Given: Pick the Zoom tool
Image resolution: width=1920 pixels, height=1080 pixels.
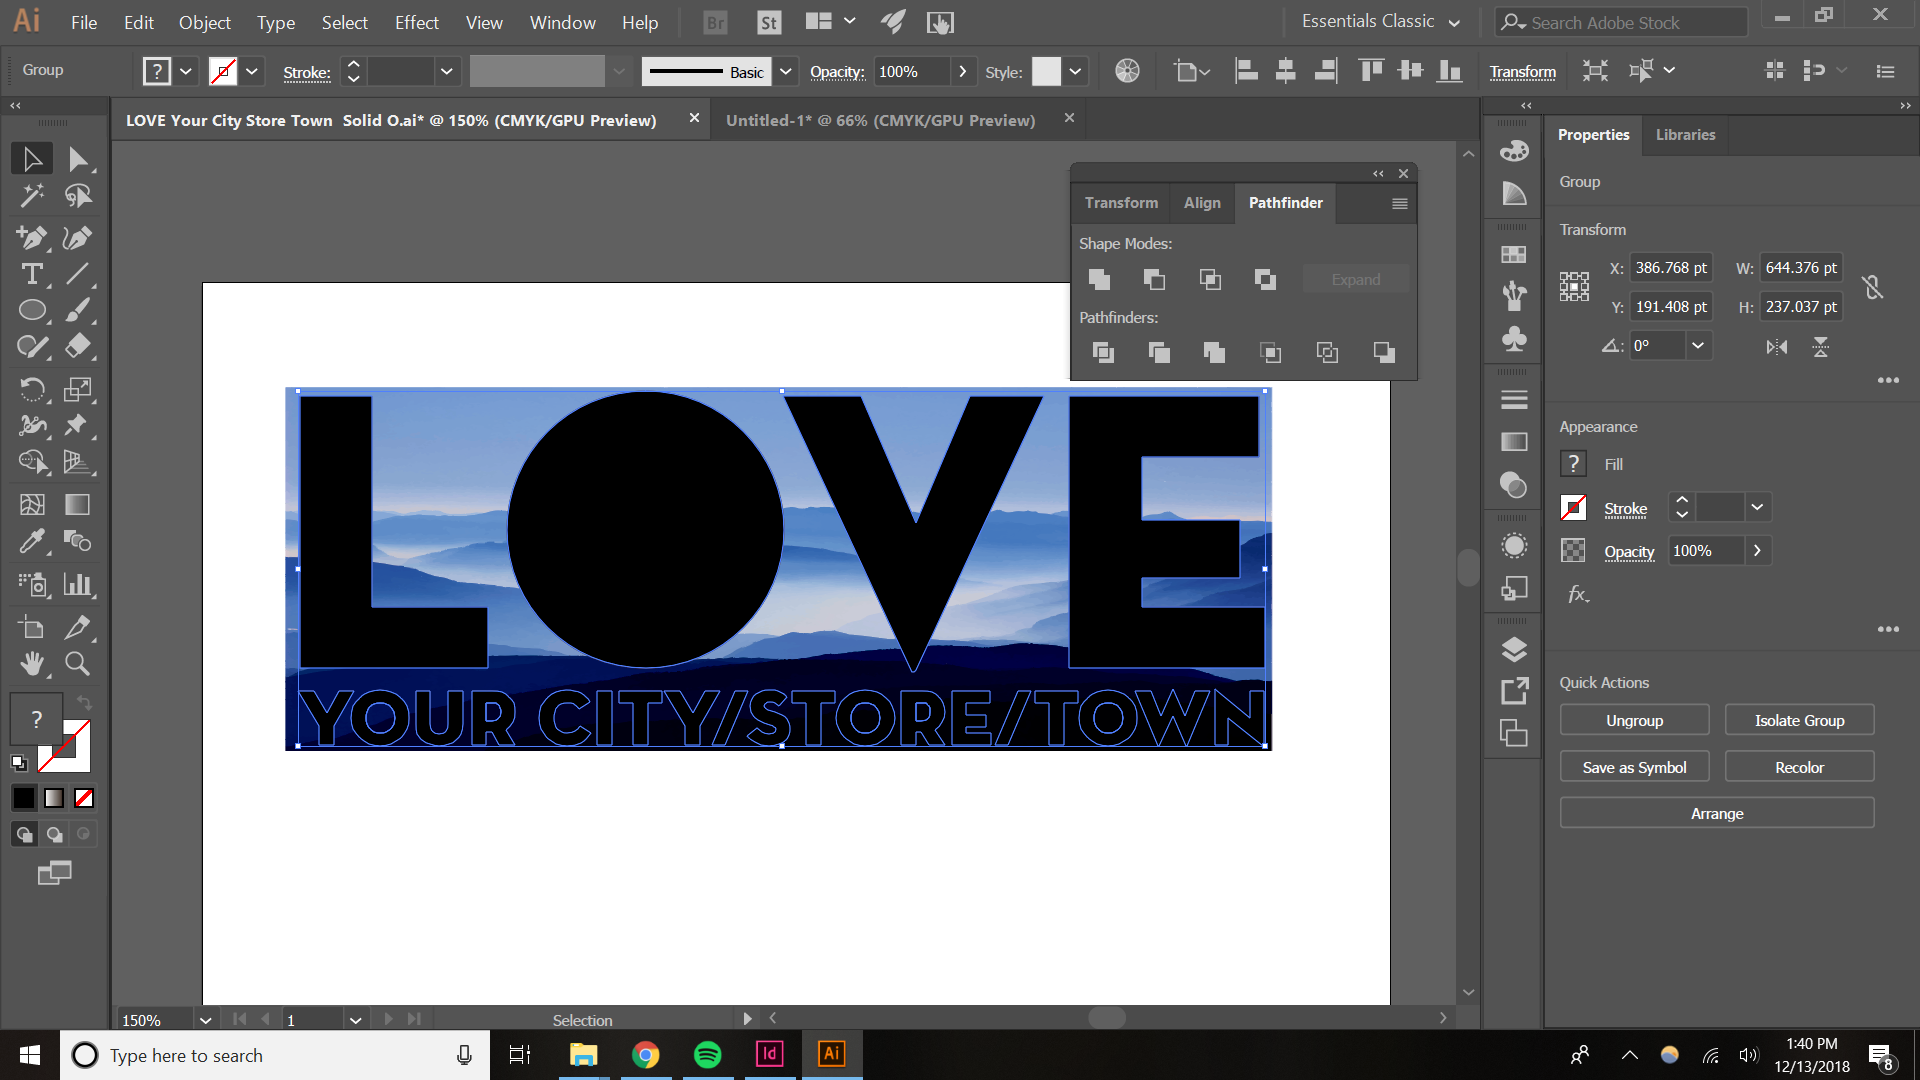Looking at the screenshot, I should 77,663.
